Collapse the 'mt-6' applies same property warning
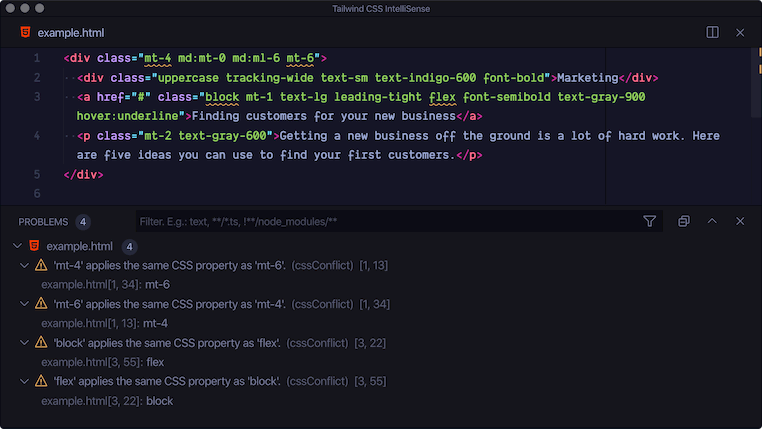This screenshot has width=762, height=429. tap(25, 304)
